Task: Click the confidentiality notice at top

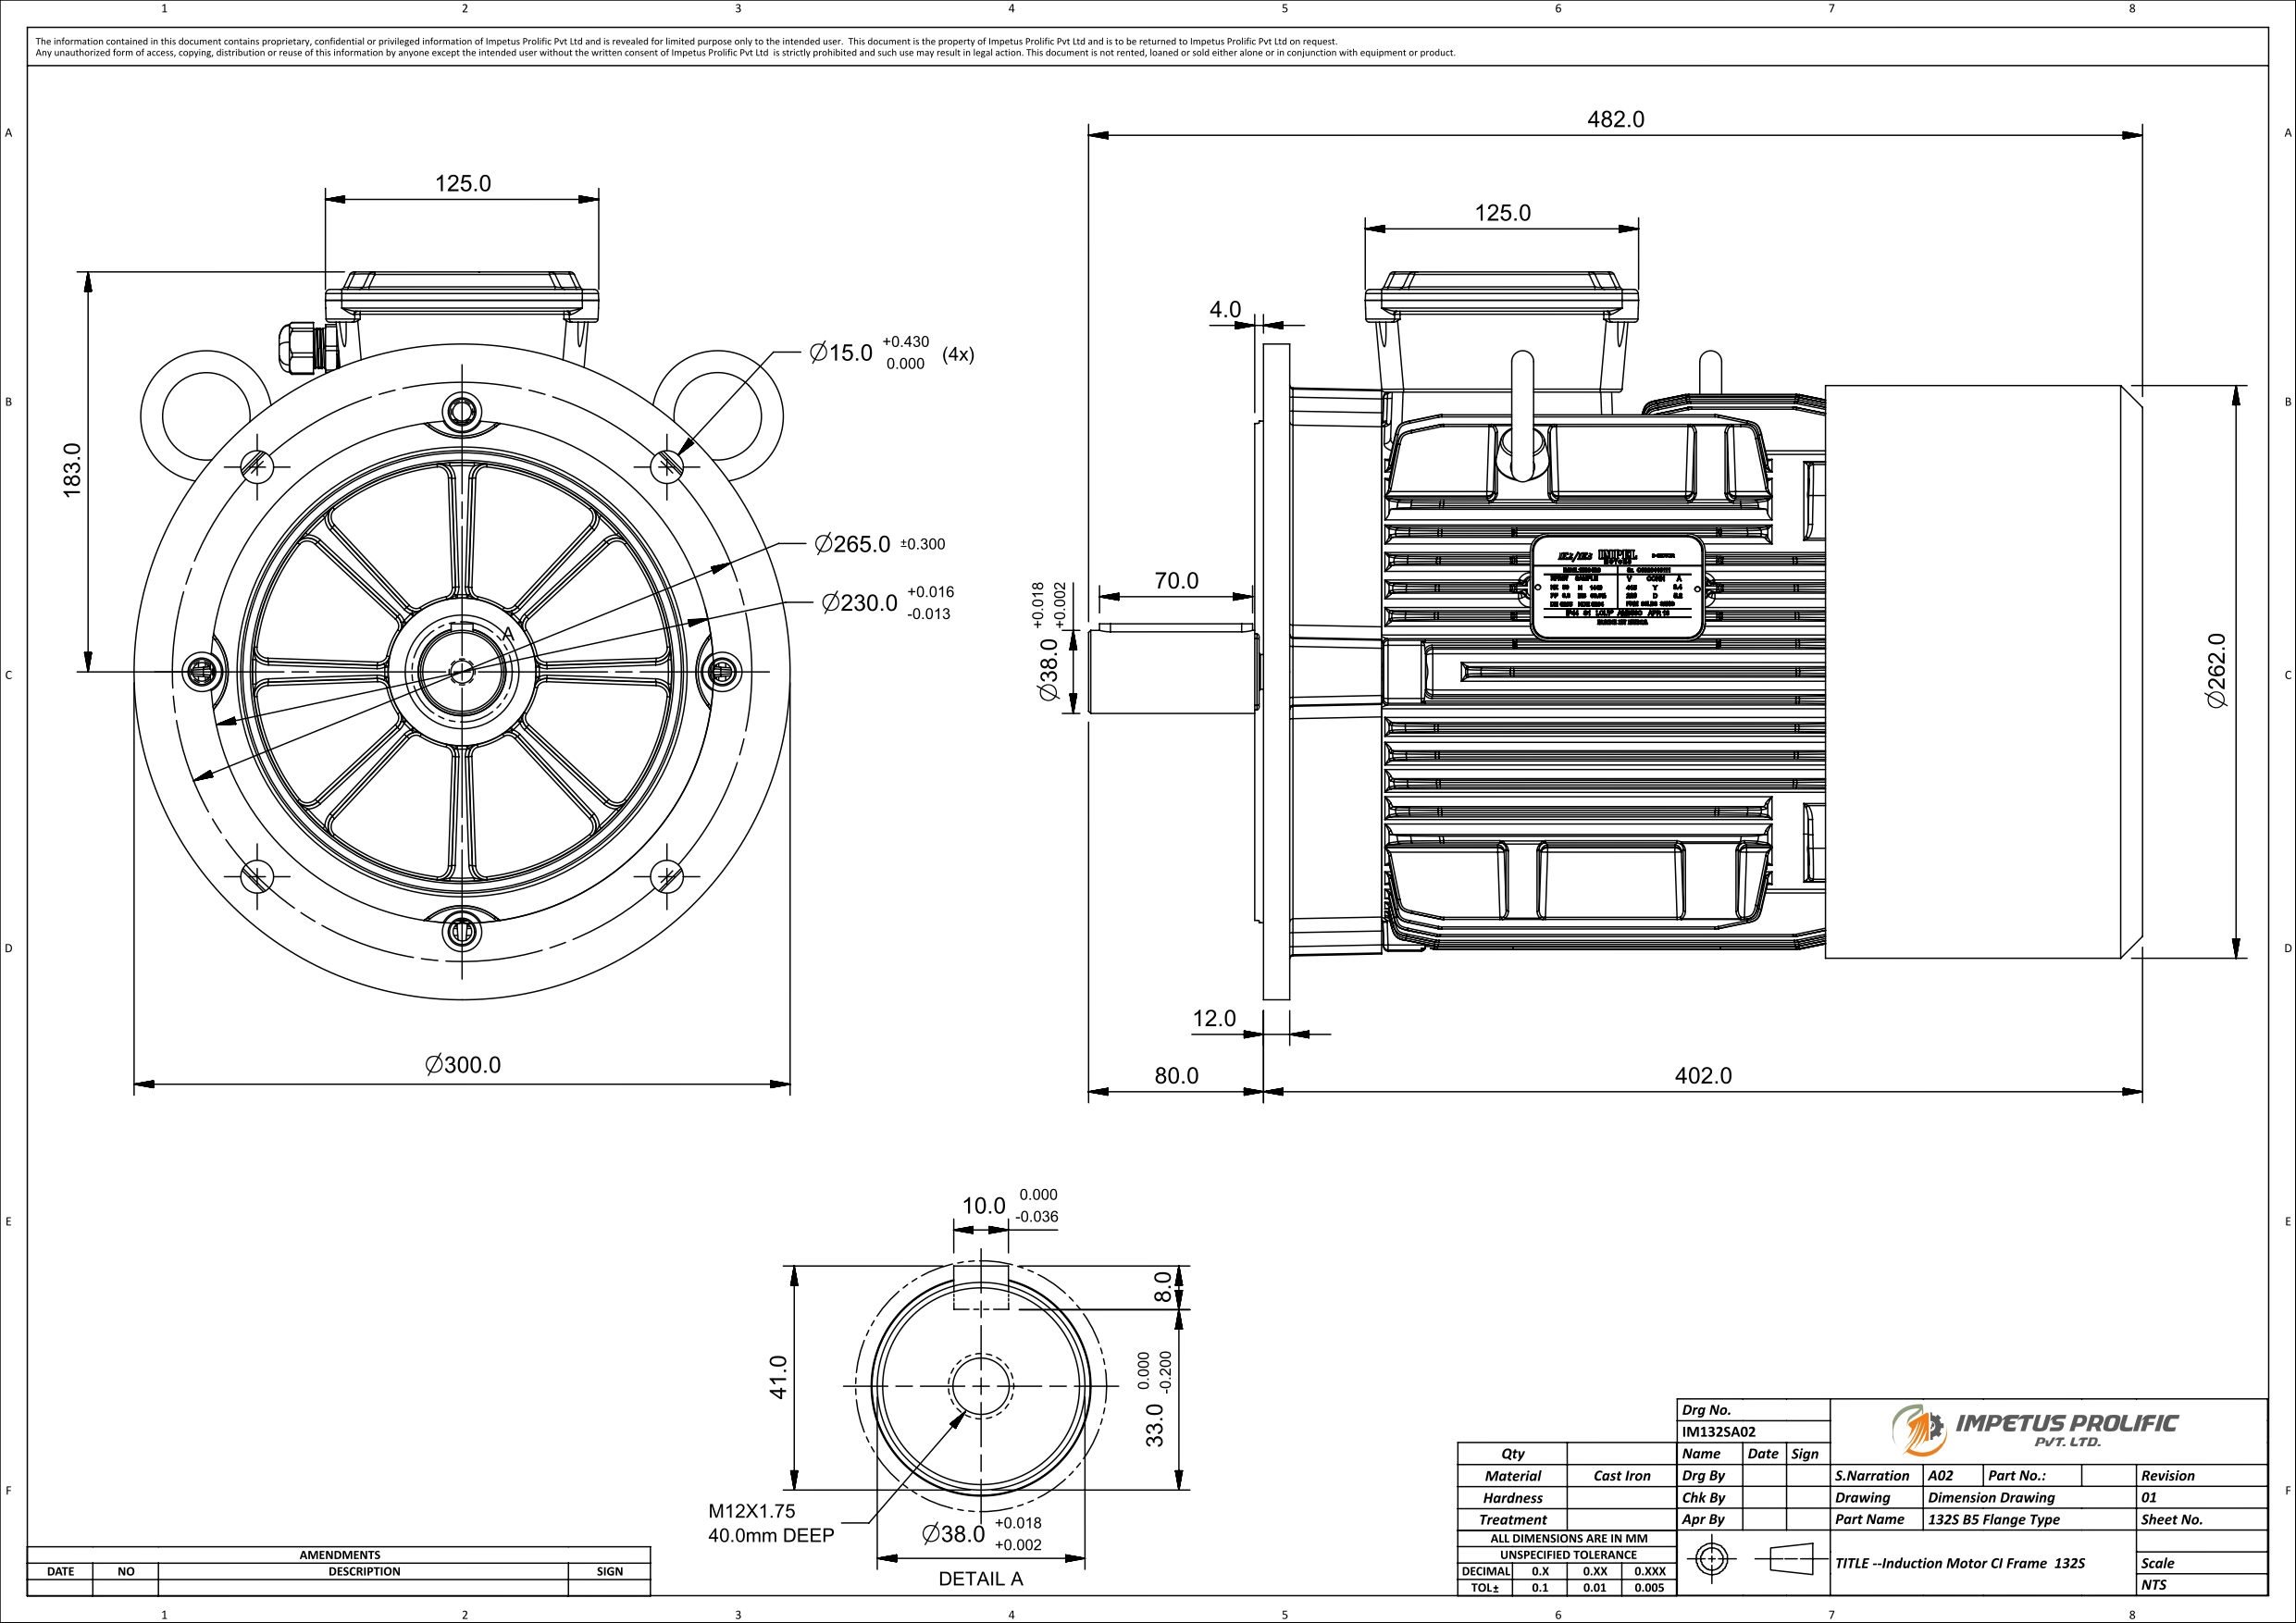Action: pyautogui.click(x=745, y=47)
